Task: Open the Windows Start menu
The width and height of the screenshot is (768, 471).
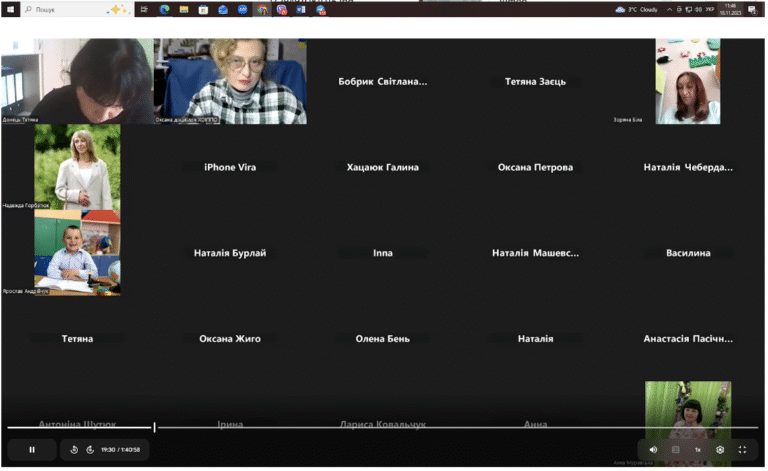Action: pyautogui.click(x=10, y=9)
